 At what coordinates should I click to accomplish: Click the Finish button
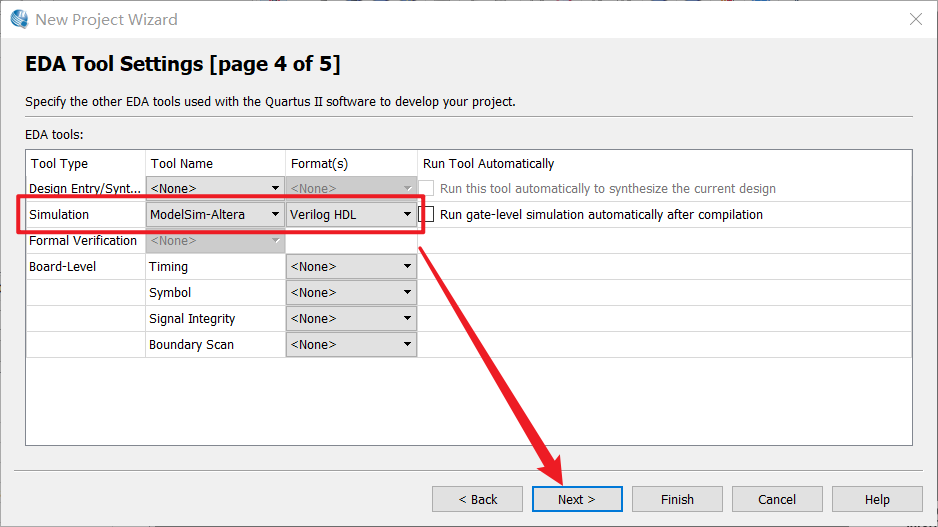point(677,499)
